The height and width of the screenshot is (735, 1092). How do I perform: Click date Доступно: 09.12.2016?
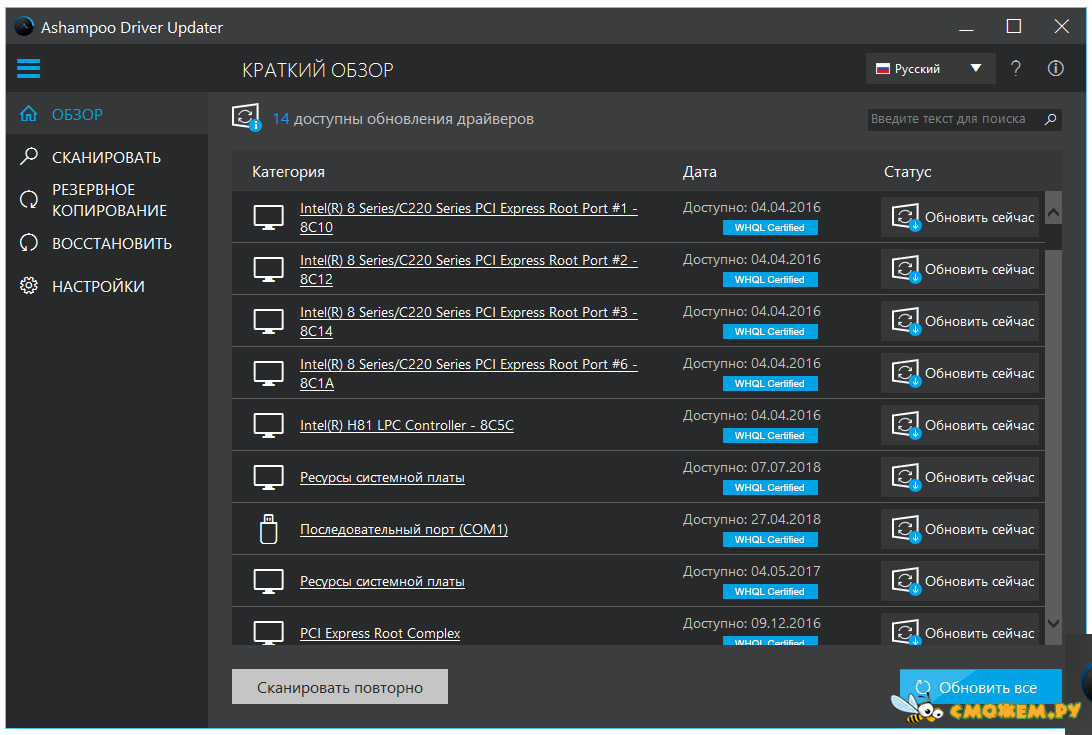click(x=751, y=623)
